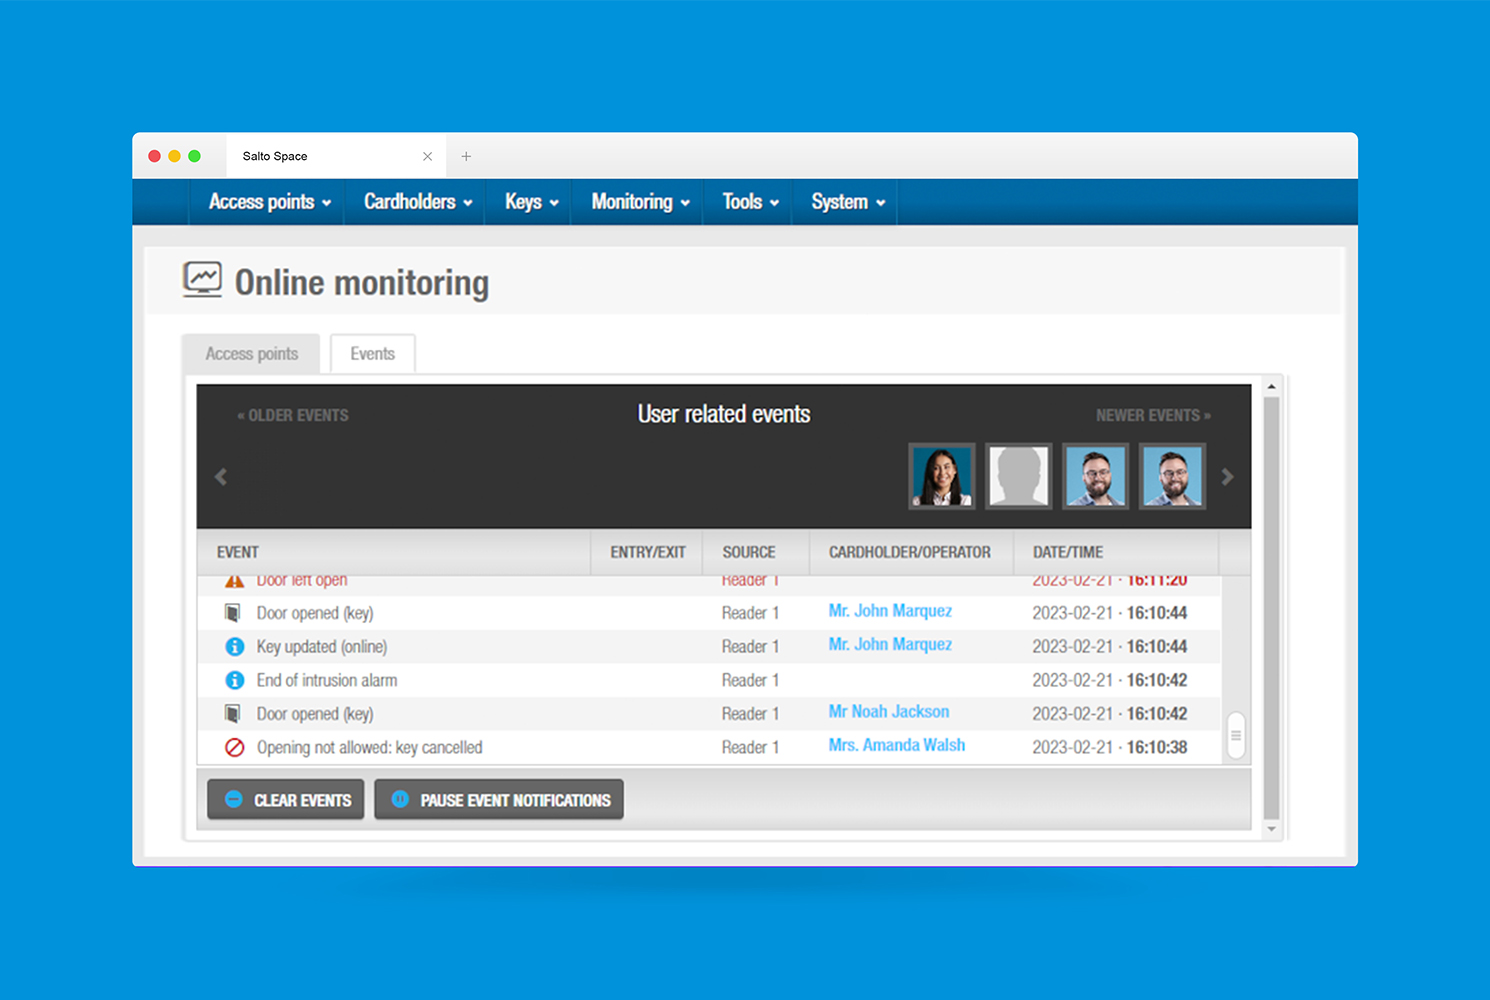This screenshot has height=1000, width=1490.
Task: Click the events table scrollbar handle
Action: tap(1236, 735)
